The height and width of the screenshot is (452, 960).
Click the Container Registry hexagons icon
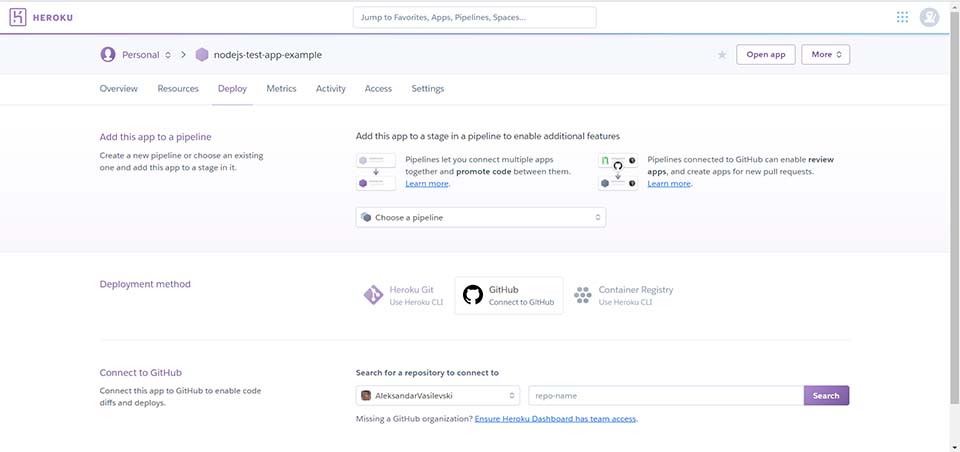(x=583, y=295)
